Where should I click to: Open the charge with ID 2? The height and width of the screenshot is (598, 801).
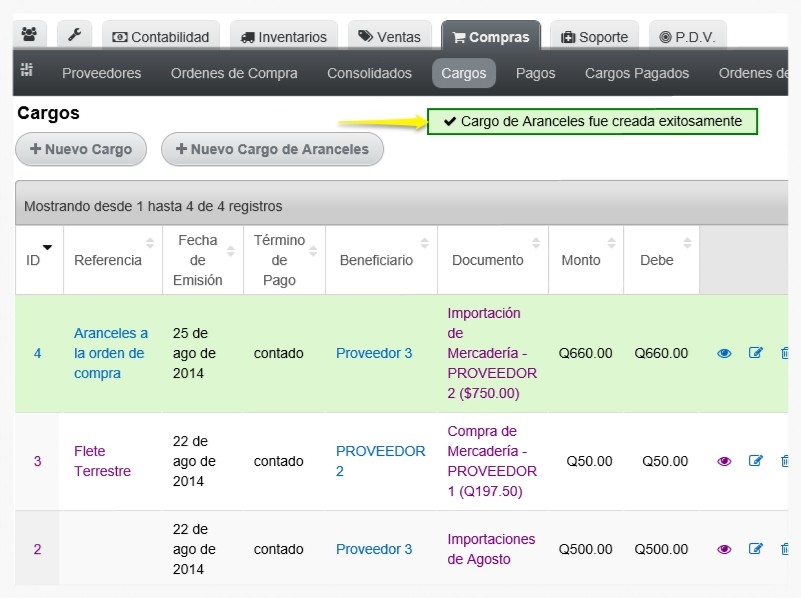37,549
